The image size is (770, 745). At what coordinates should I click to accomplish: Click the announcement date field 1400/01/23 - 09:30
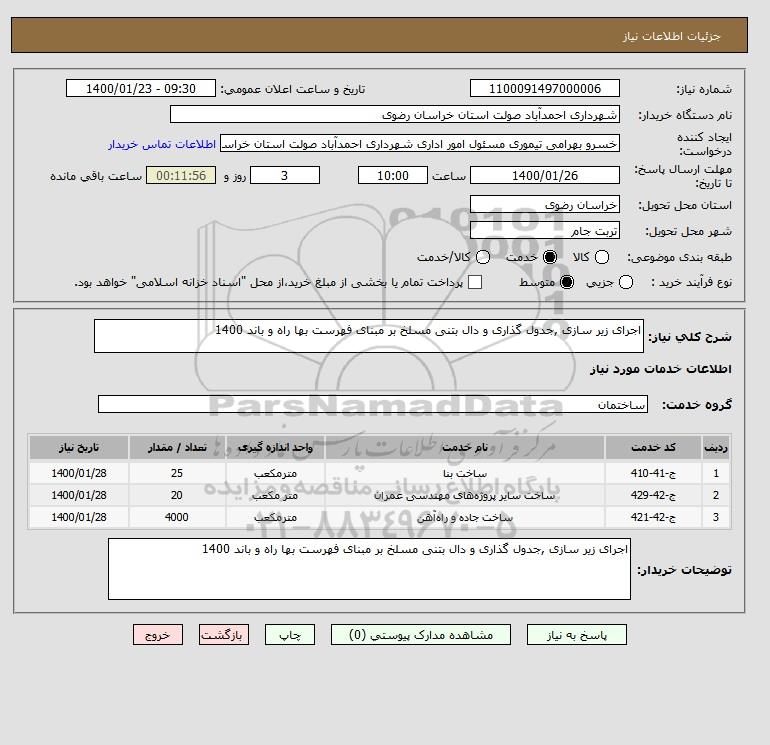tap(141, 88)
